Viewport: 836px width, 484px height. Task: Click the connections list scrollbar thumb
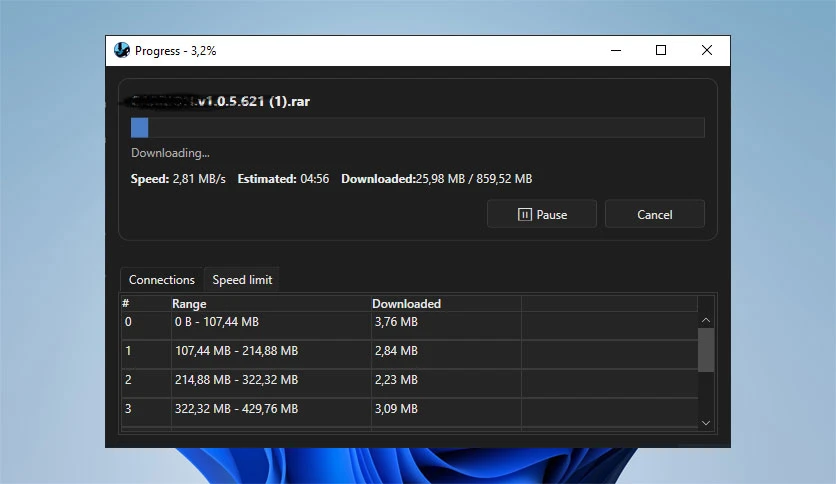point(706,350)
